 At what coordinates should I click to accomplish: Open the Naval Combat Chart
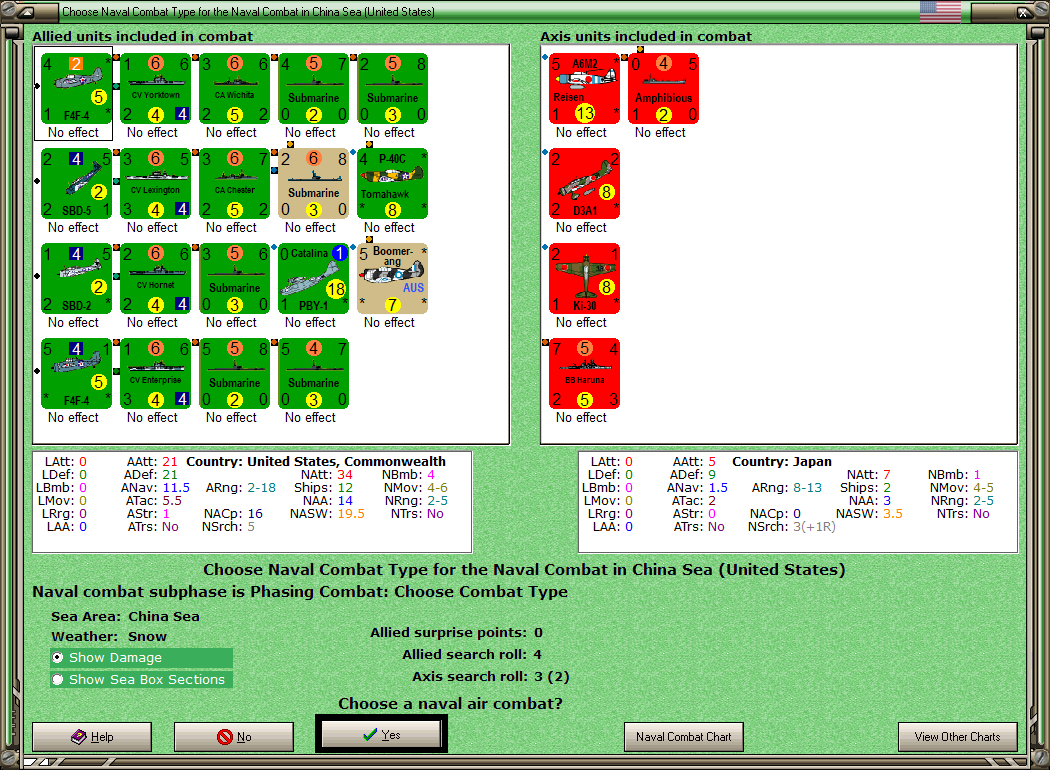(x=683, y=737)
